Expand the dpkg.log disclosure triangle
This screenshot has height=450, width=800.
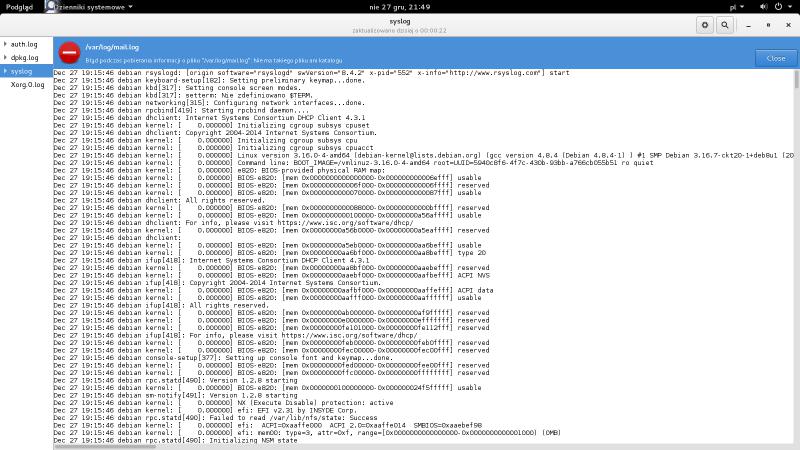click(x=4, y=58)
